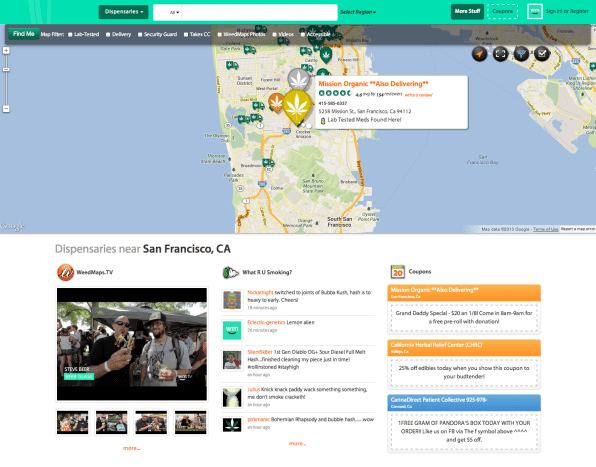Select the fourth video thumbnail below player
Screen dimensions: 596x467
tap(190, 422)
